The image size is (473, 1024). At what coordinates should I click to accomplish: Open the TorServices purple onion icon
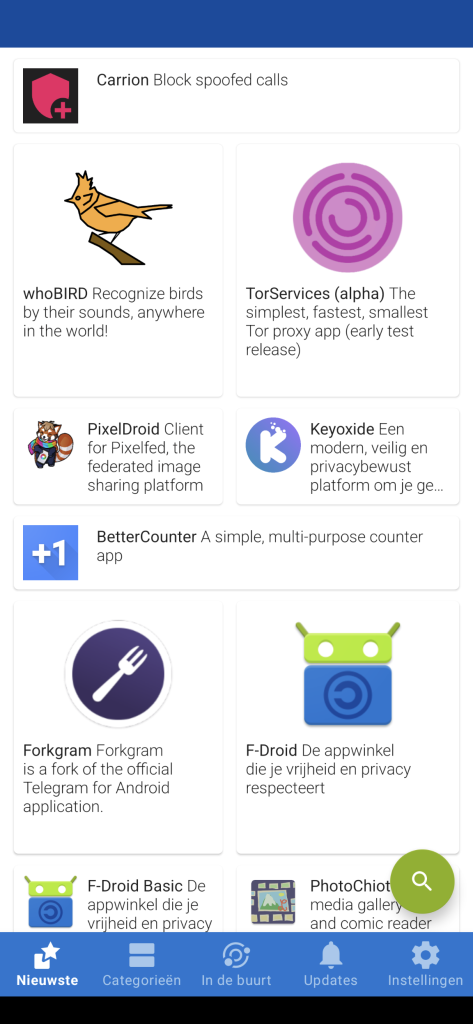[348, 217]
